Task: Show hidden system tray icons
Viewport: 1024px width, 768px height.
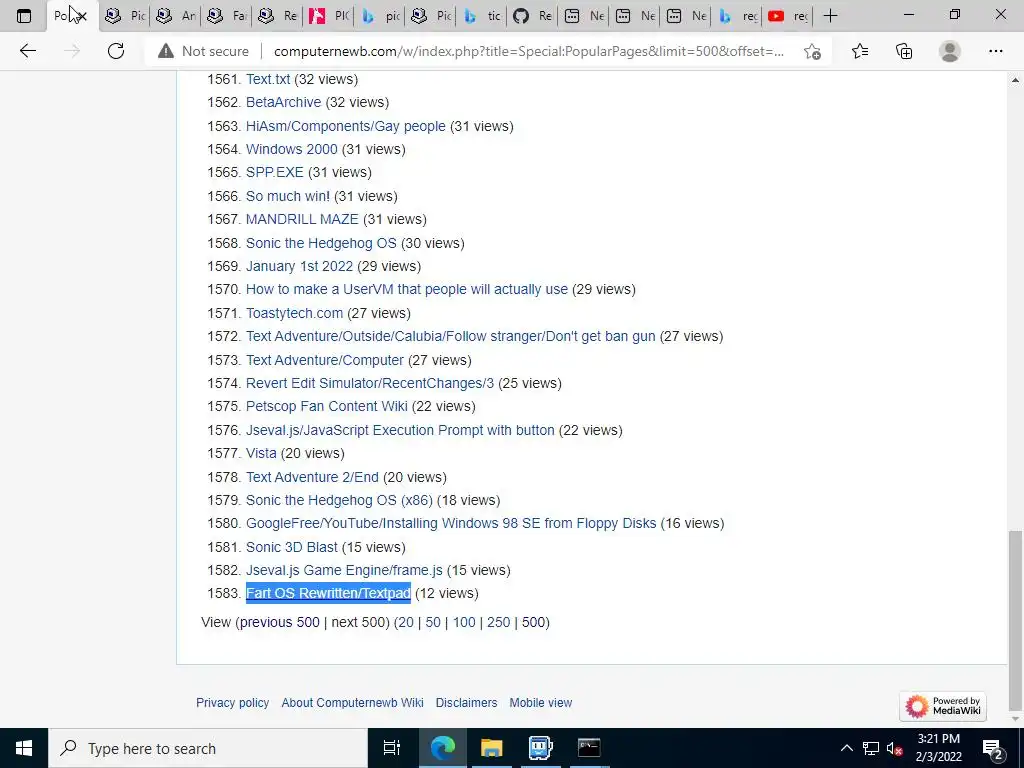Action: click(x=846, y=748)
